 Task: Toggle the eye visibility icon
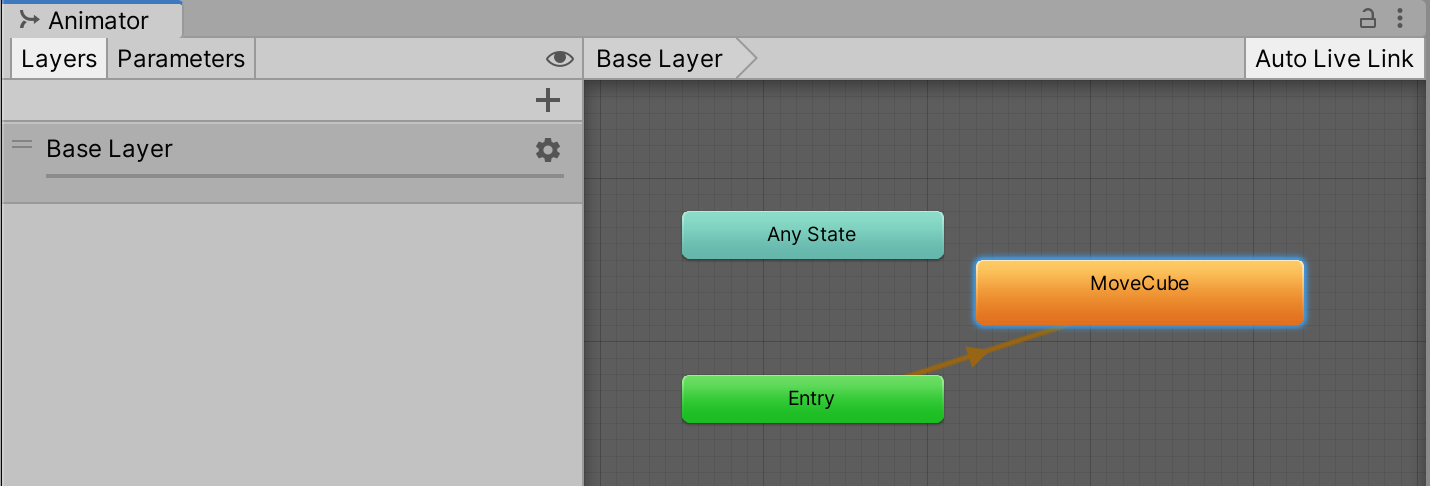tap(560, 59)
